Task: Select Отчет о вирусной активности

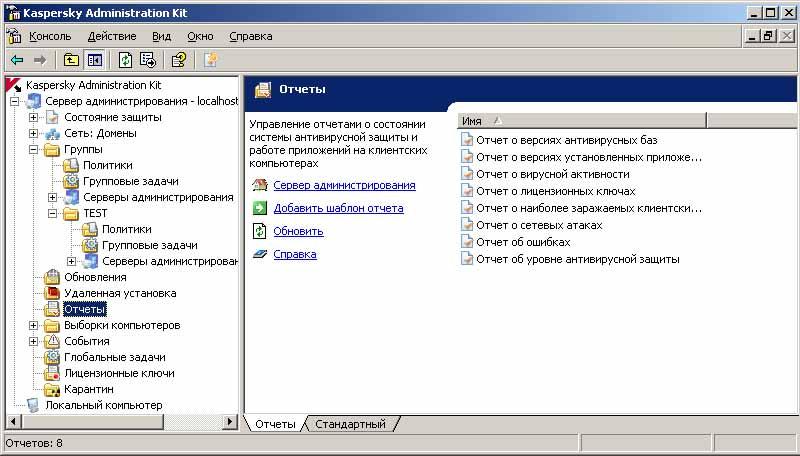Action: (553, 174)
